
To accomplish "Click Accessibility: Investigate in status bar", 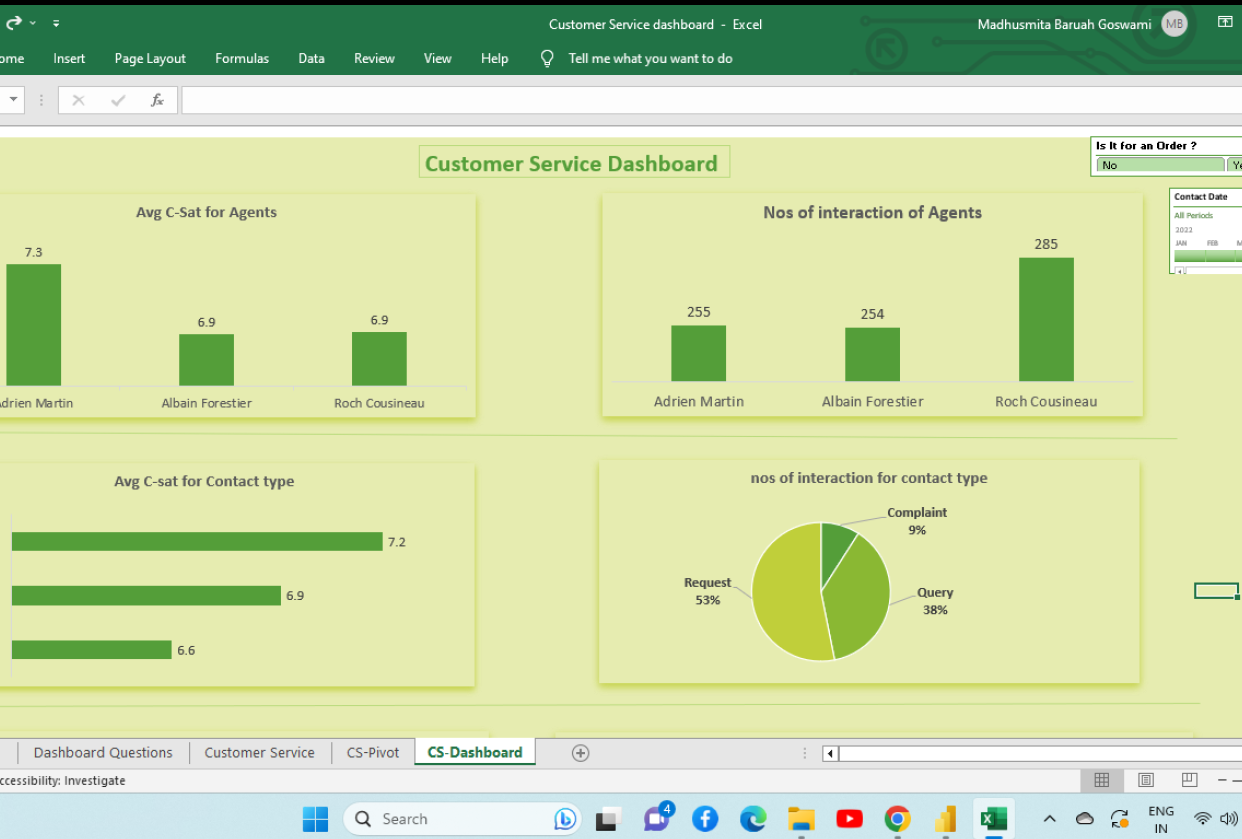I will click(x=62, y=781).
